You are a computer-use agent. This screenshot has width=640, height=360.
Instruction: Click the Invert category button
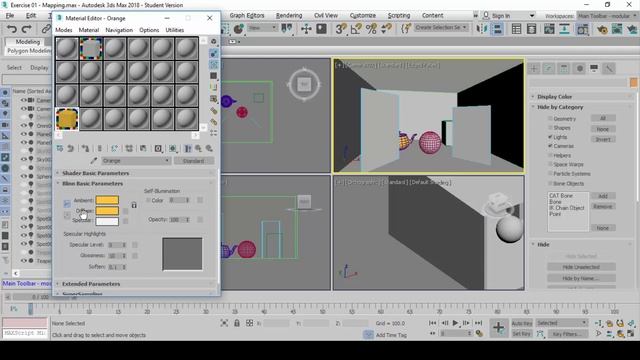coord(603,139)
